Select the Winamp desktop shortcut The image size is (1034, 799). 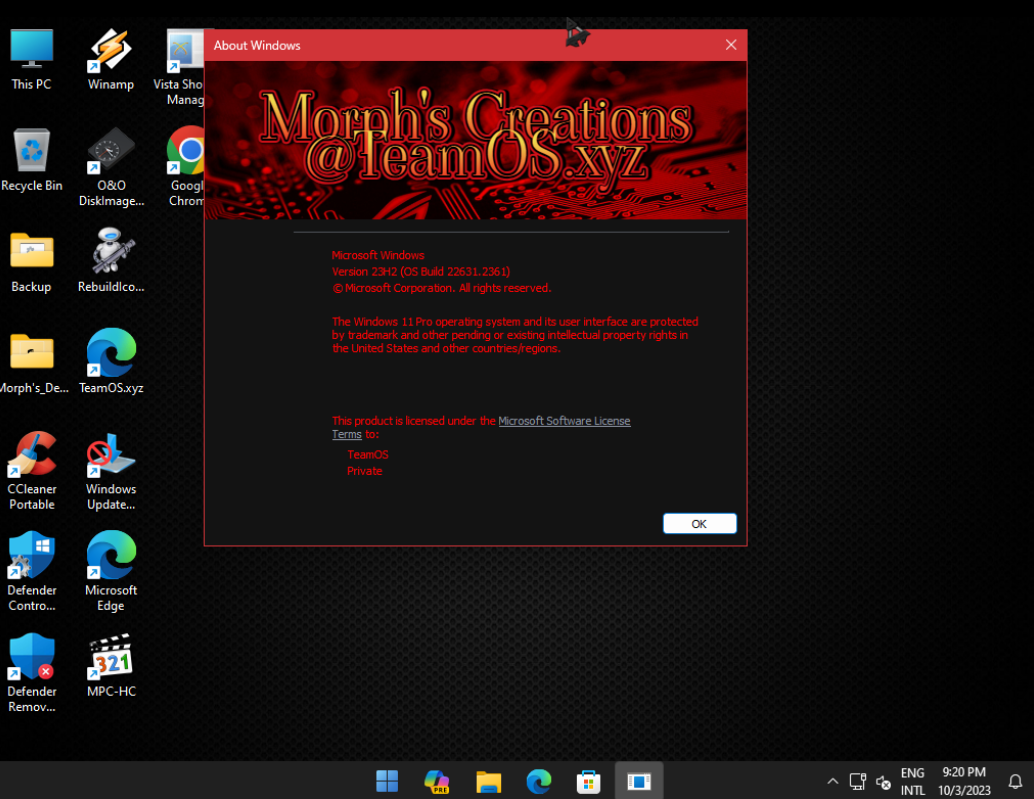(x=111, y=59)
